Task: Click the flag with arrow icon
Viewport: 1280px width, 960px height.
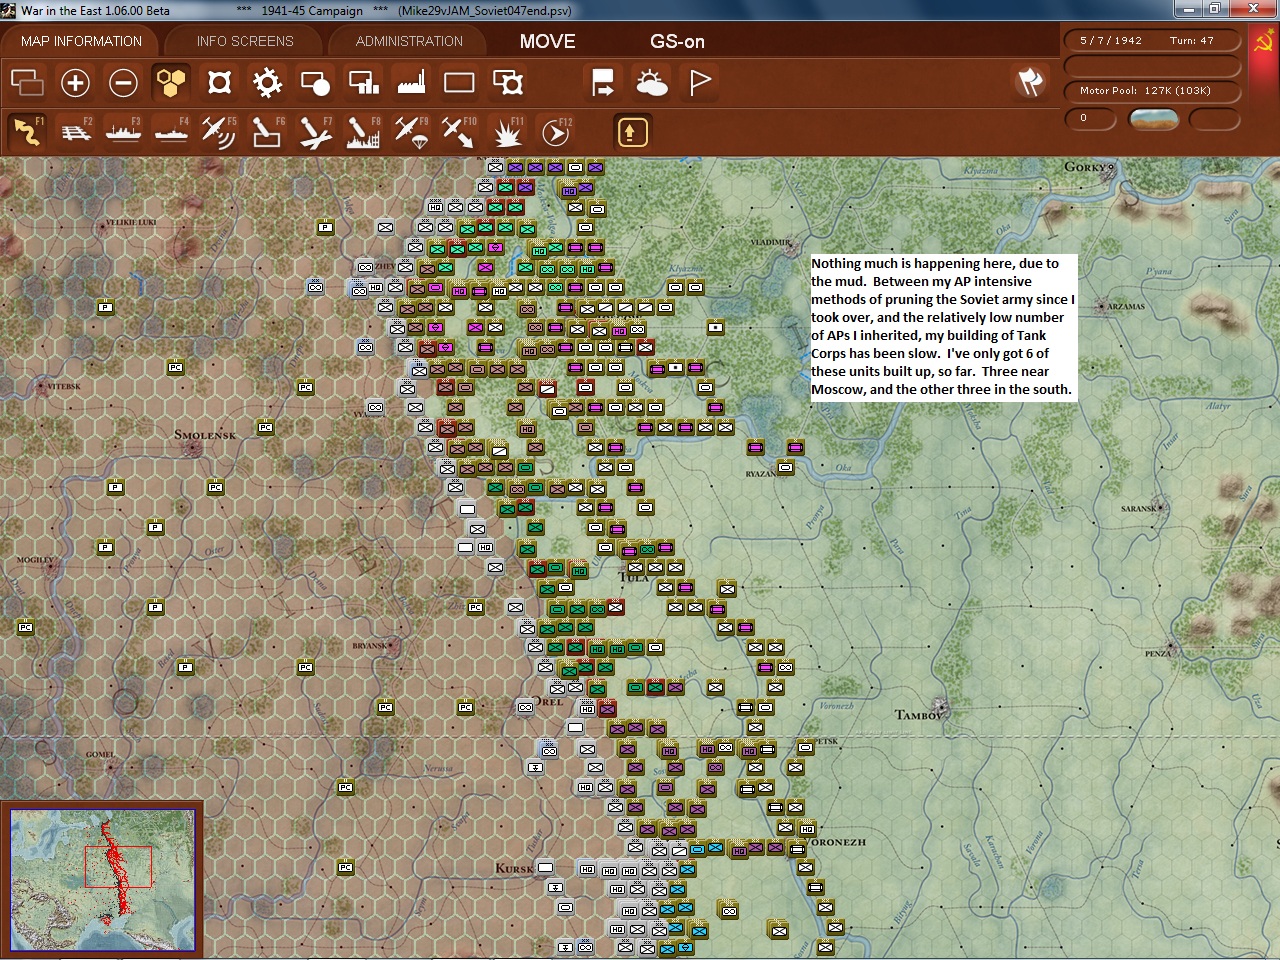Action: point(603,82)
